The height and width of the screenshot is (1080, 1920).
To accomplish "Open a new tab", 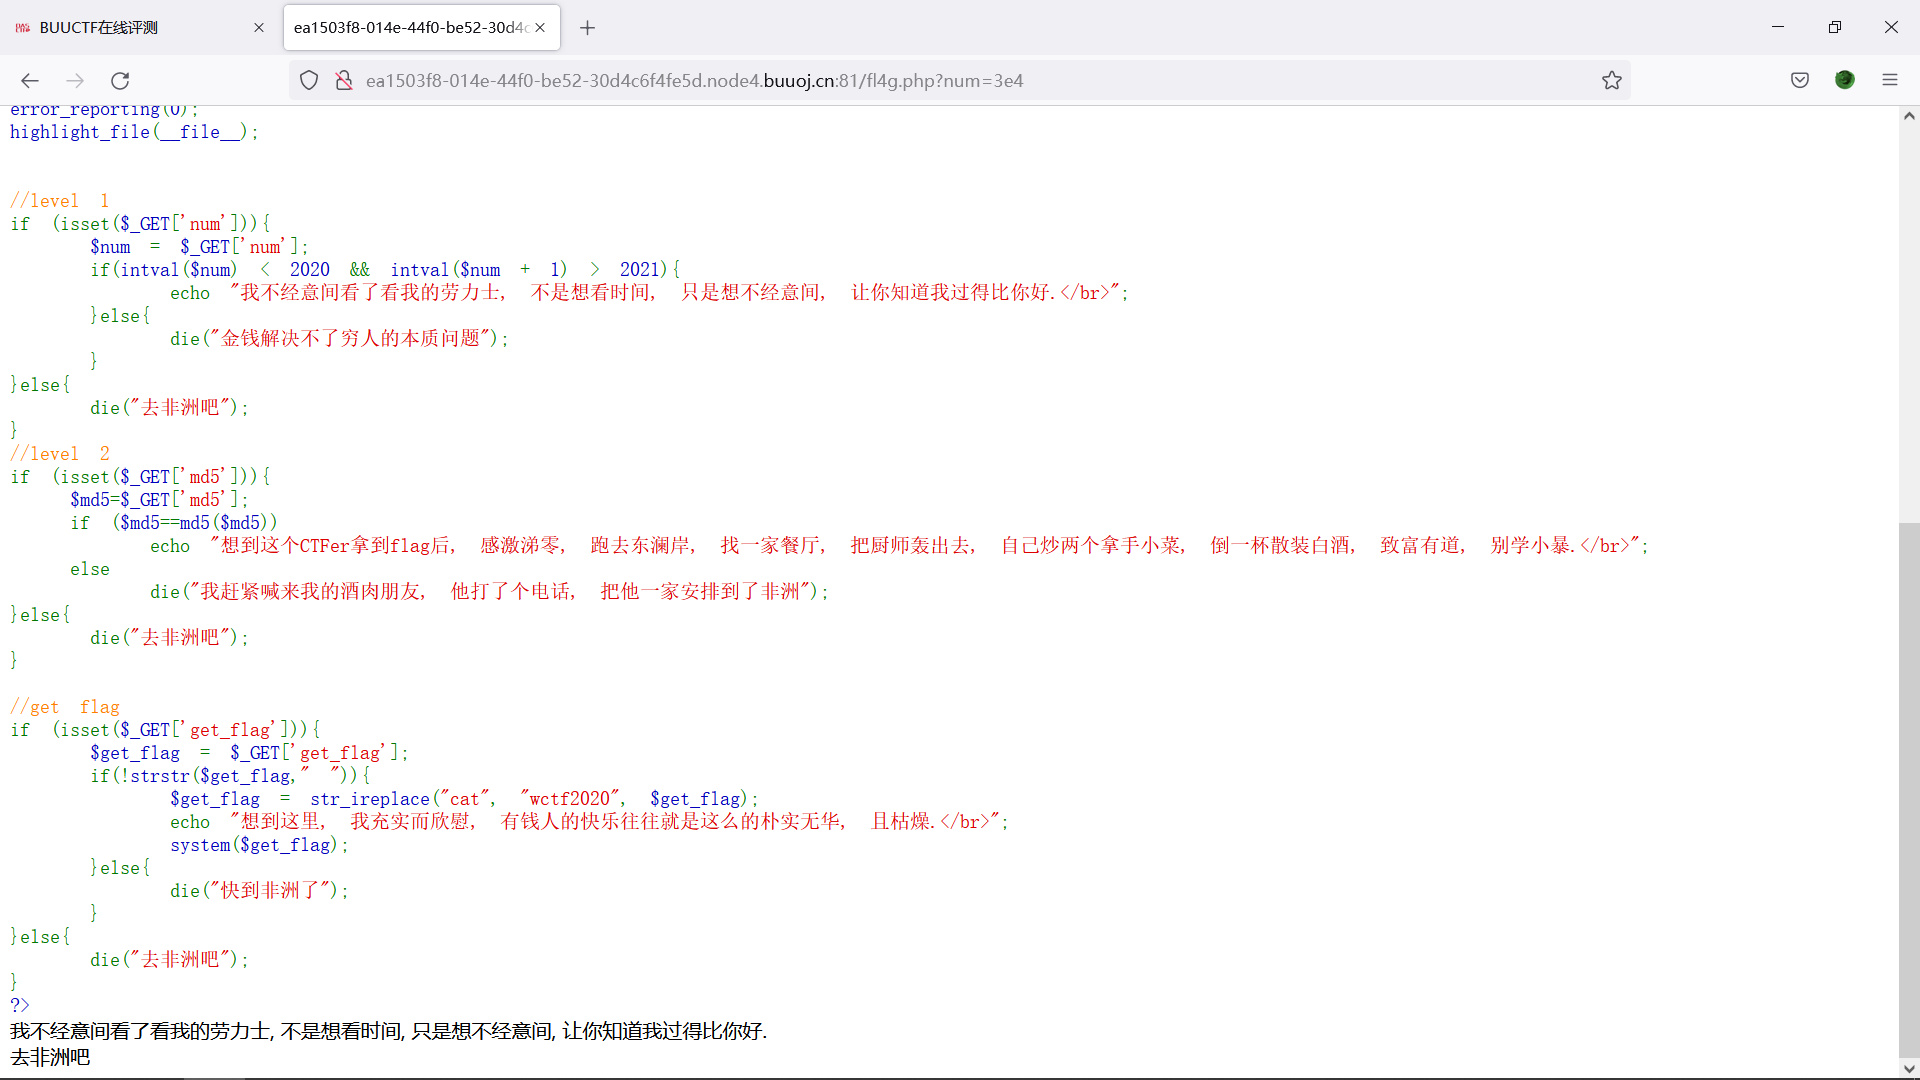I will (587, 28).
